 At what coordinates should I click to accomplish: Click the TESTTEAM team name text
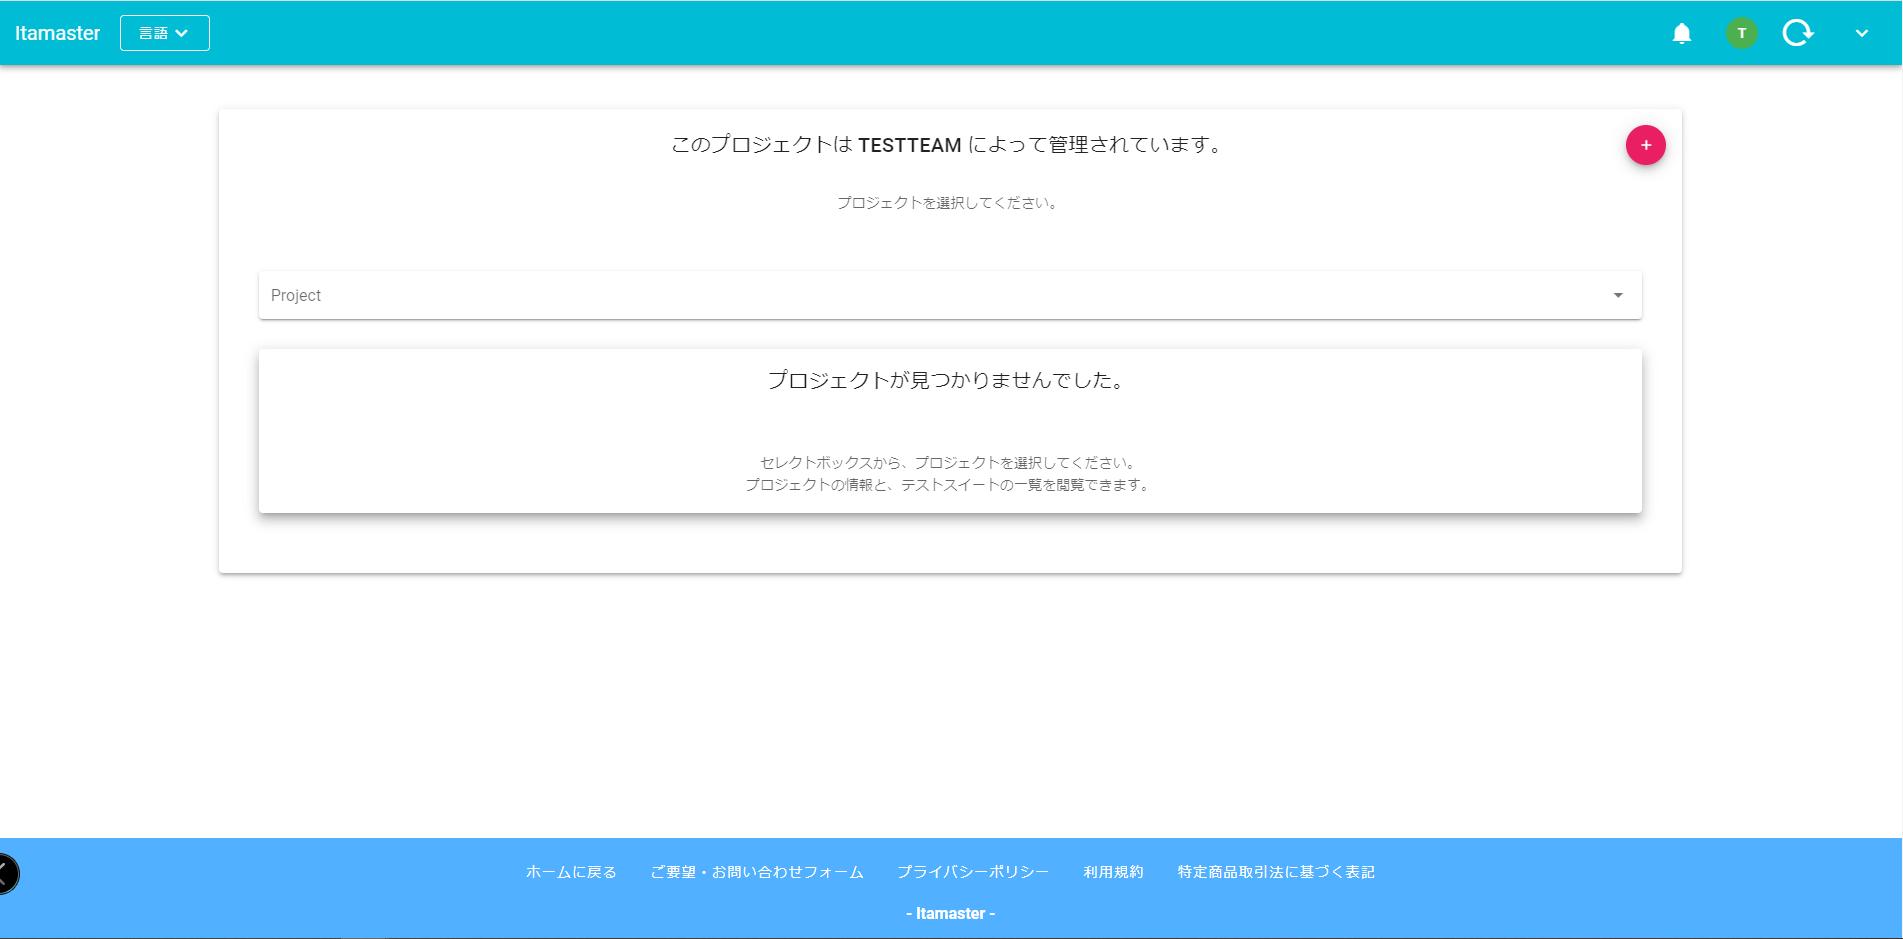pos(909,145)
